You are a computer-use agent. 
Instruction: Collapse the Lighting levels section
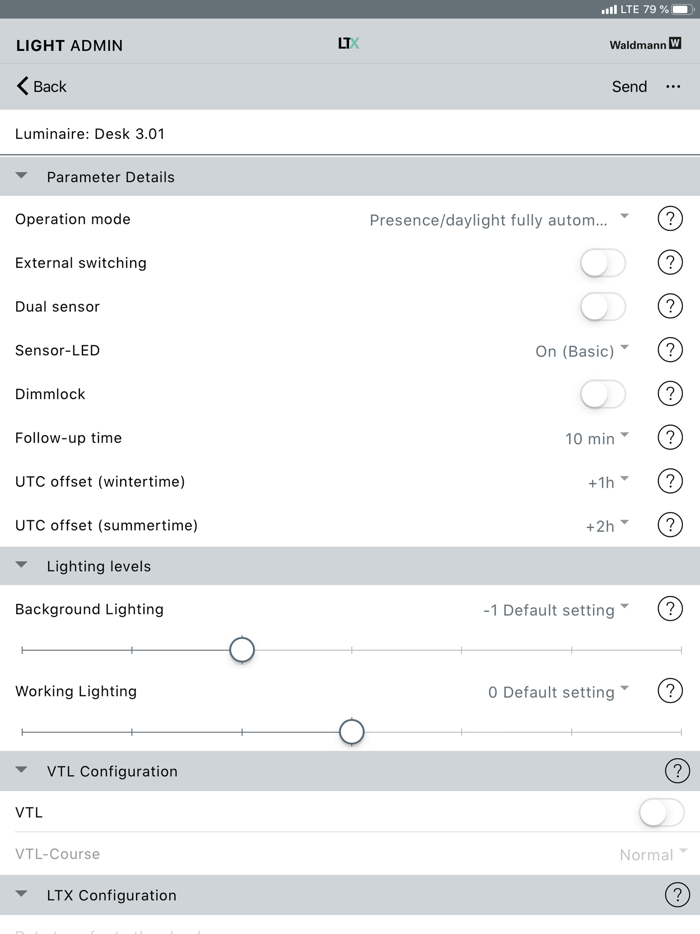21,565
